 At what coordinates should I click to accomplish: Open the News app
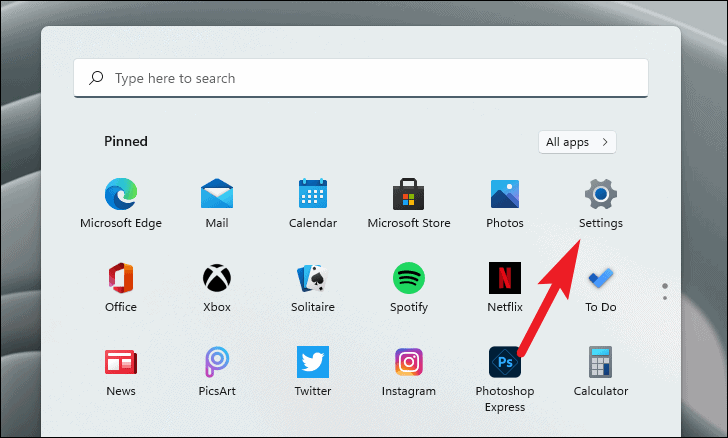(x=121, y=371)
